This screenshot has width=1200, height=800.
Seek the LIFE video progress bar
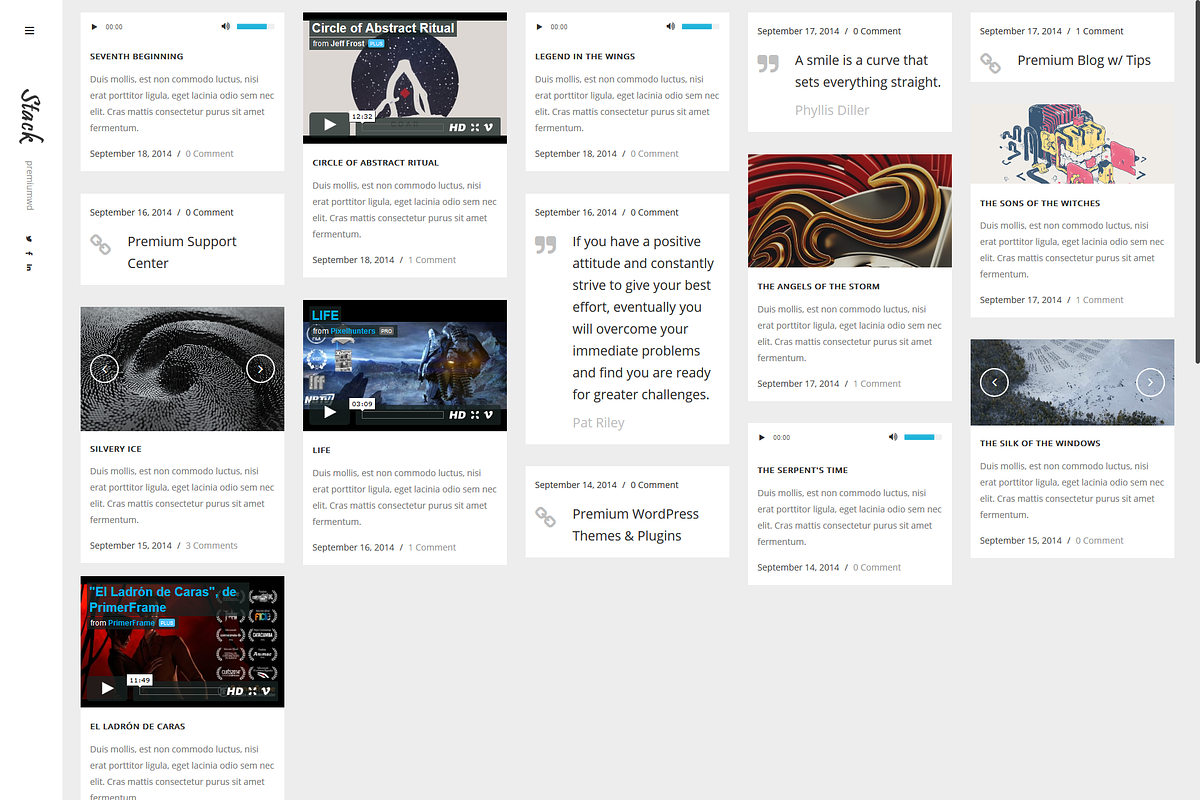click(x=403, y=415)
